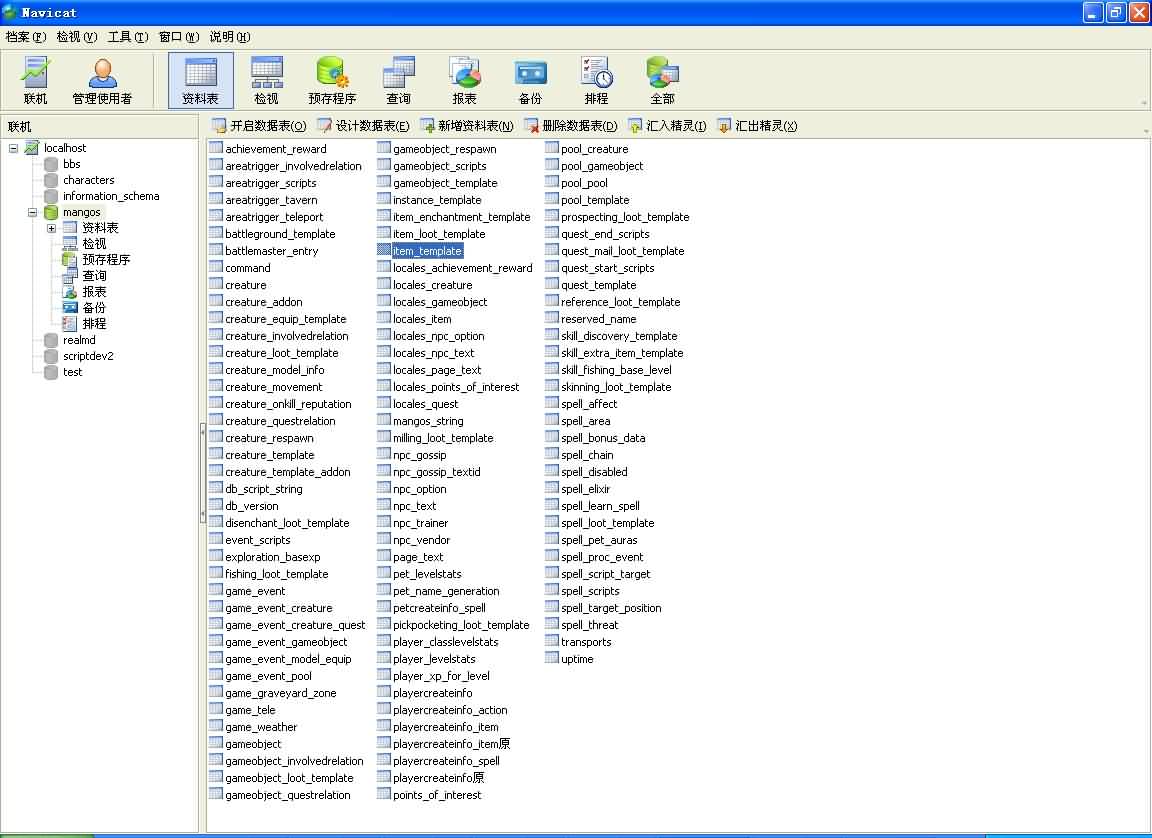Click the 联机 panel header

tap(98, 126)
